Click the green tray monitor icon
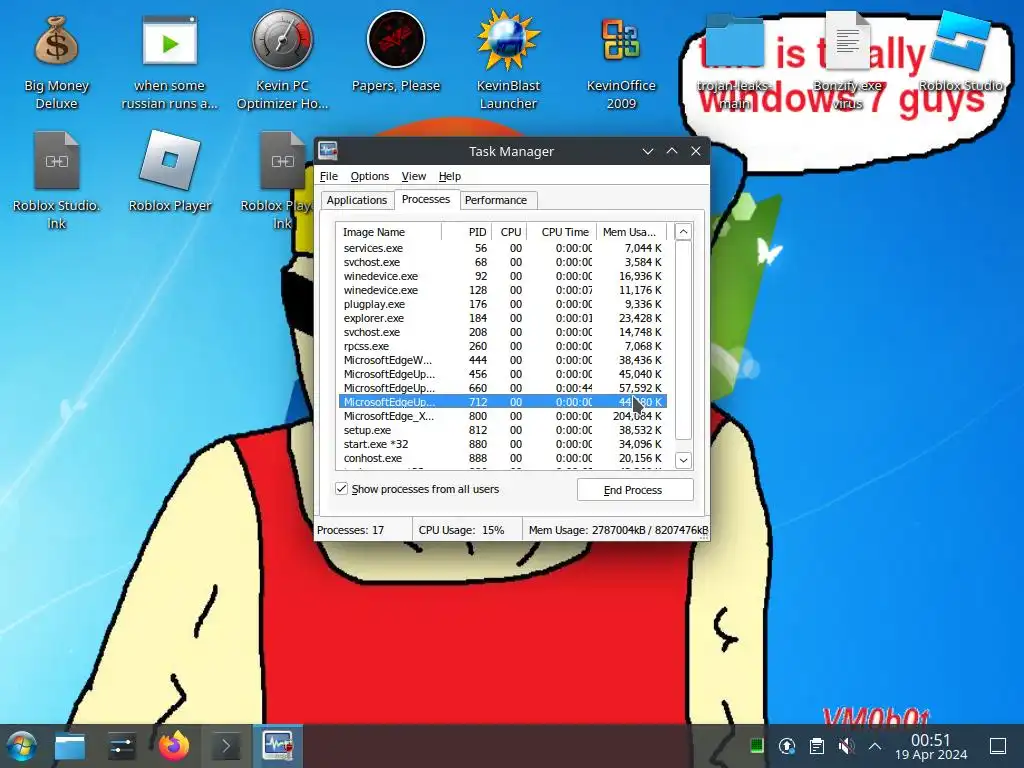The width and height of the screenshot is (1024, 768). (x=757, y=746)
